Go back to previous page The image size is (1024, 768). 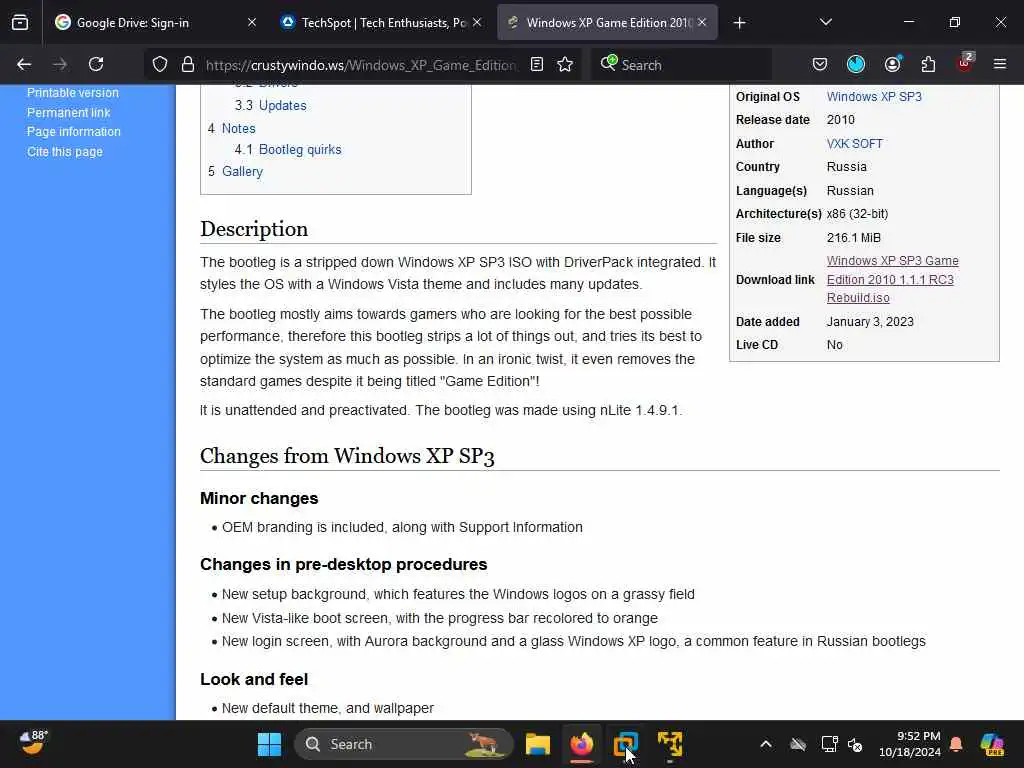click(x=24, y=64)
